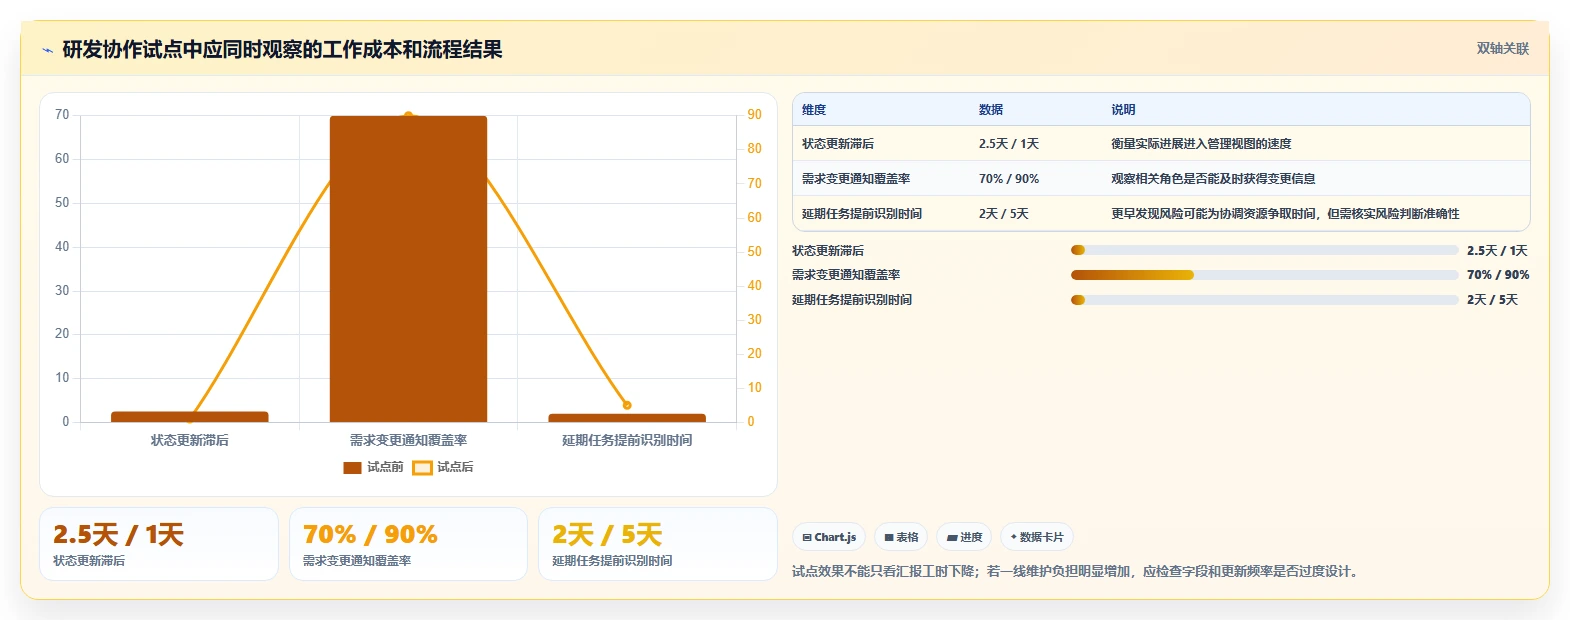Screen dimensions: 1570x620
Task: Click the line data point atop the tall bar
Action: [x=408, y=116]
